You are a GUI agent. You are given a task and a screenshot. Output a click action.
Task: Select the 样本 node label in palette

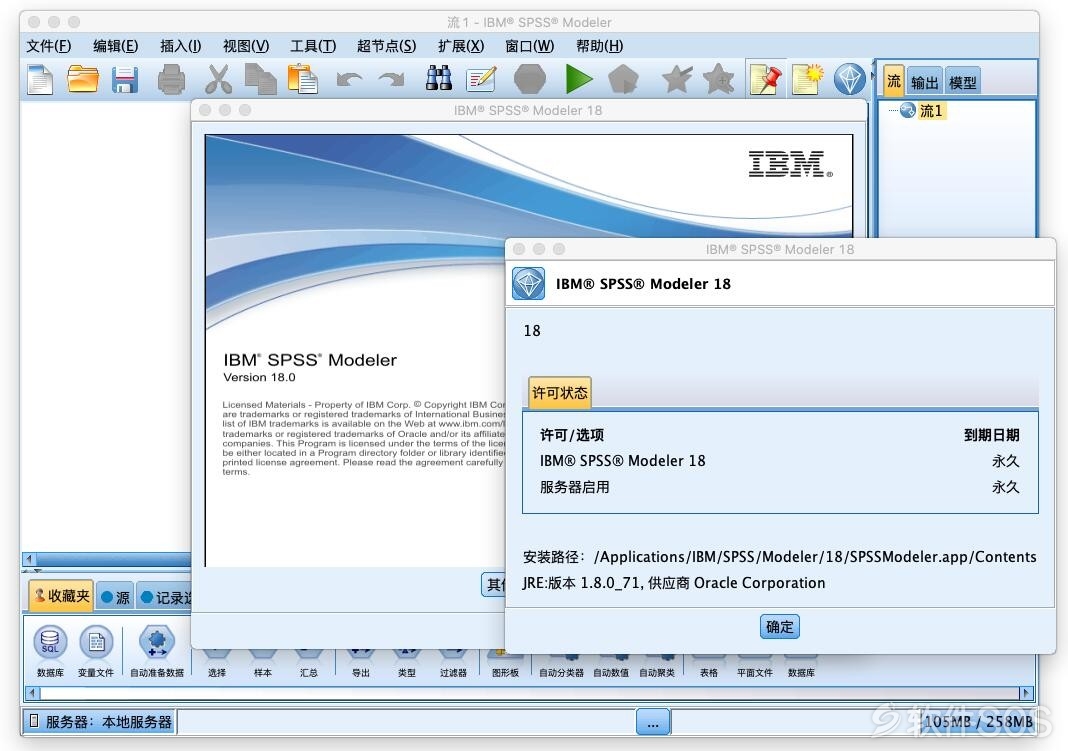coord(263,673)
